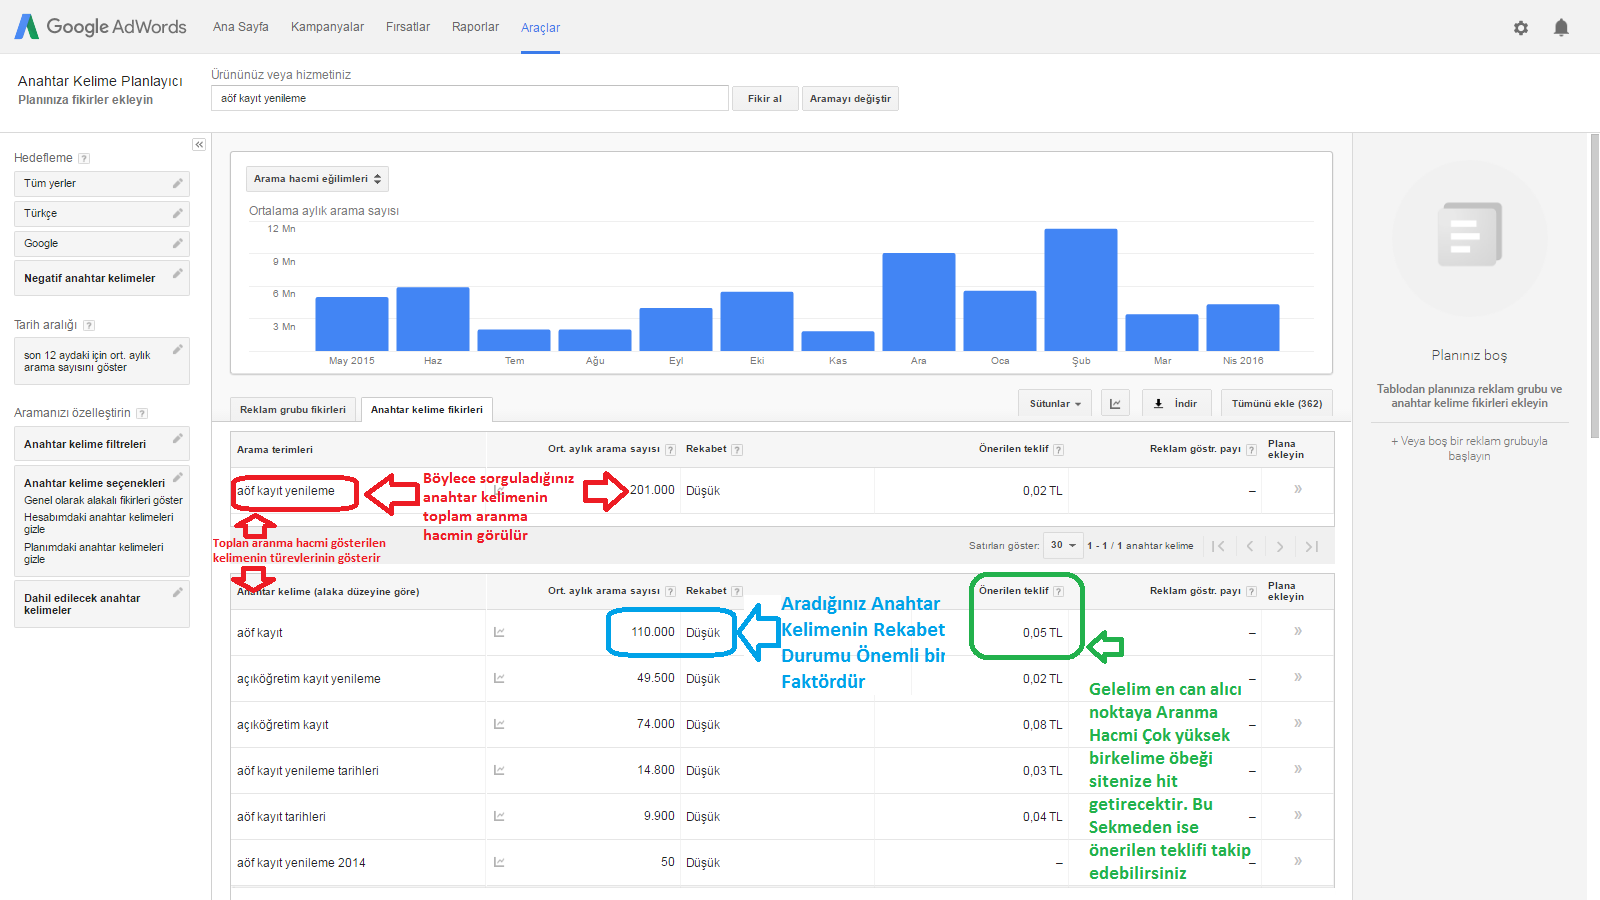Edit Dahil edilecek anahtar kelimeler
This screenshot has width=1600, height=900.
177,592
